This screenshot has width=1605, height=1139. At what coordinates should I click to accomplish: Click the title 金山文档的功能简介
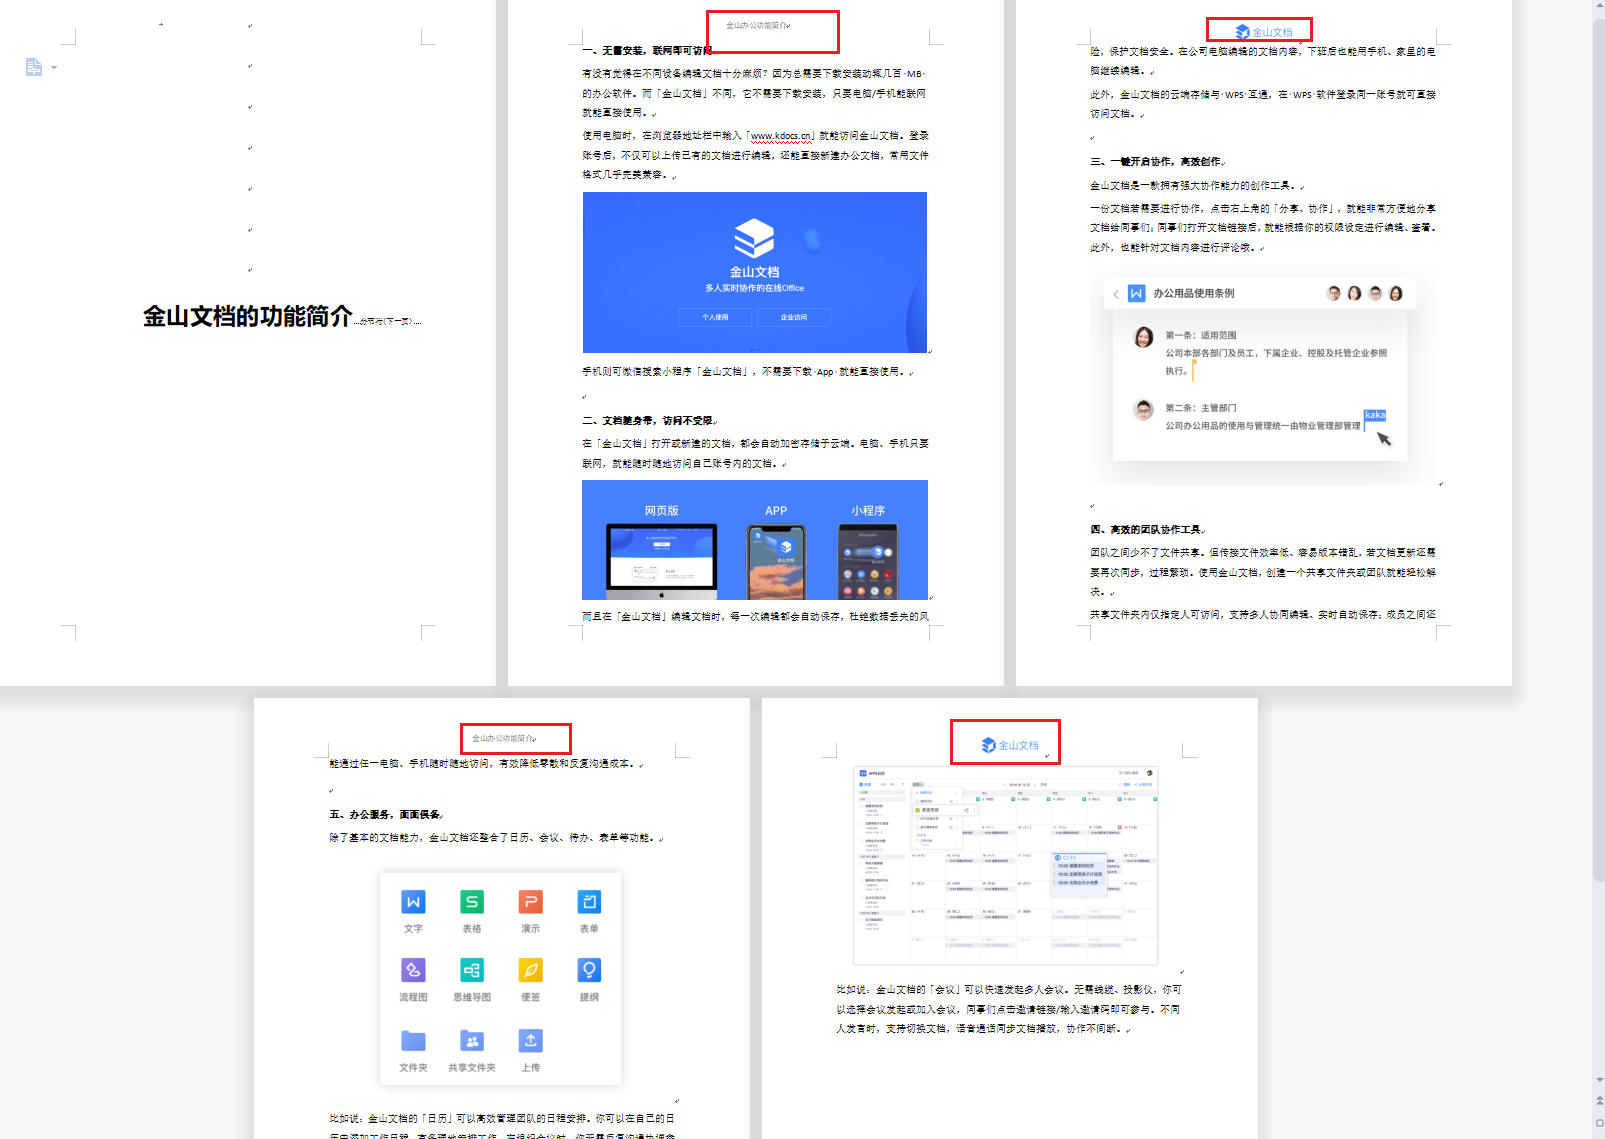247,317
